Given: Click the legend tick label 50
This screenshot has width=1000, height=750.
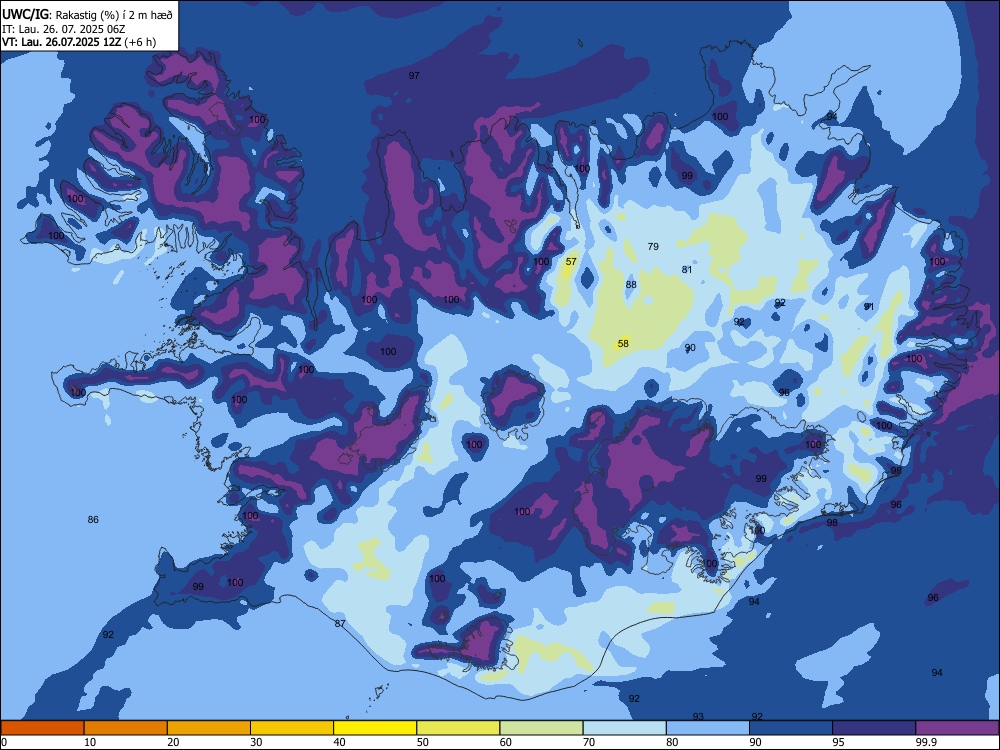Looking at the screenshot, I should click(x=423, y=742).
